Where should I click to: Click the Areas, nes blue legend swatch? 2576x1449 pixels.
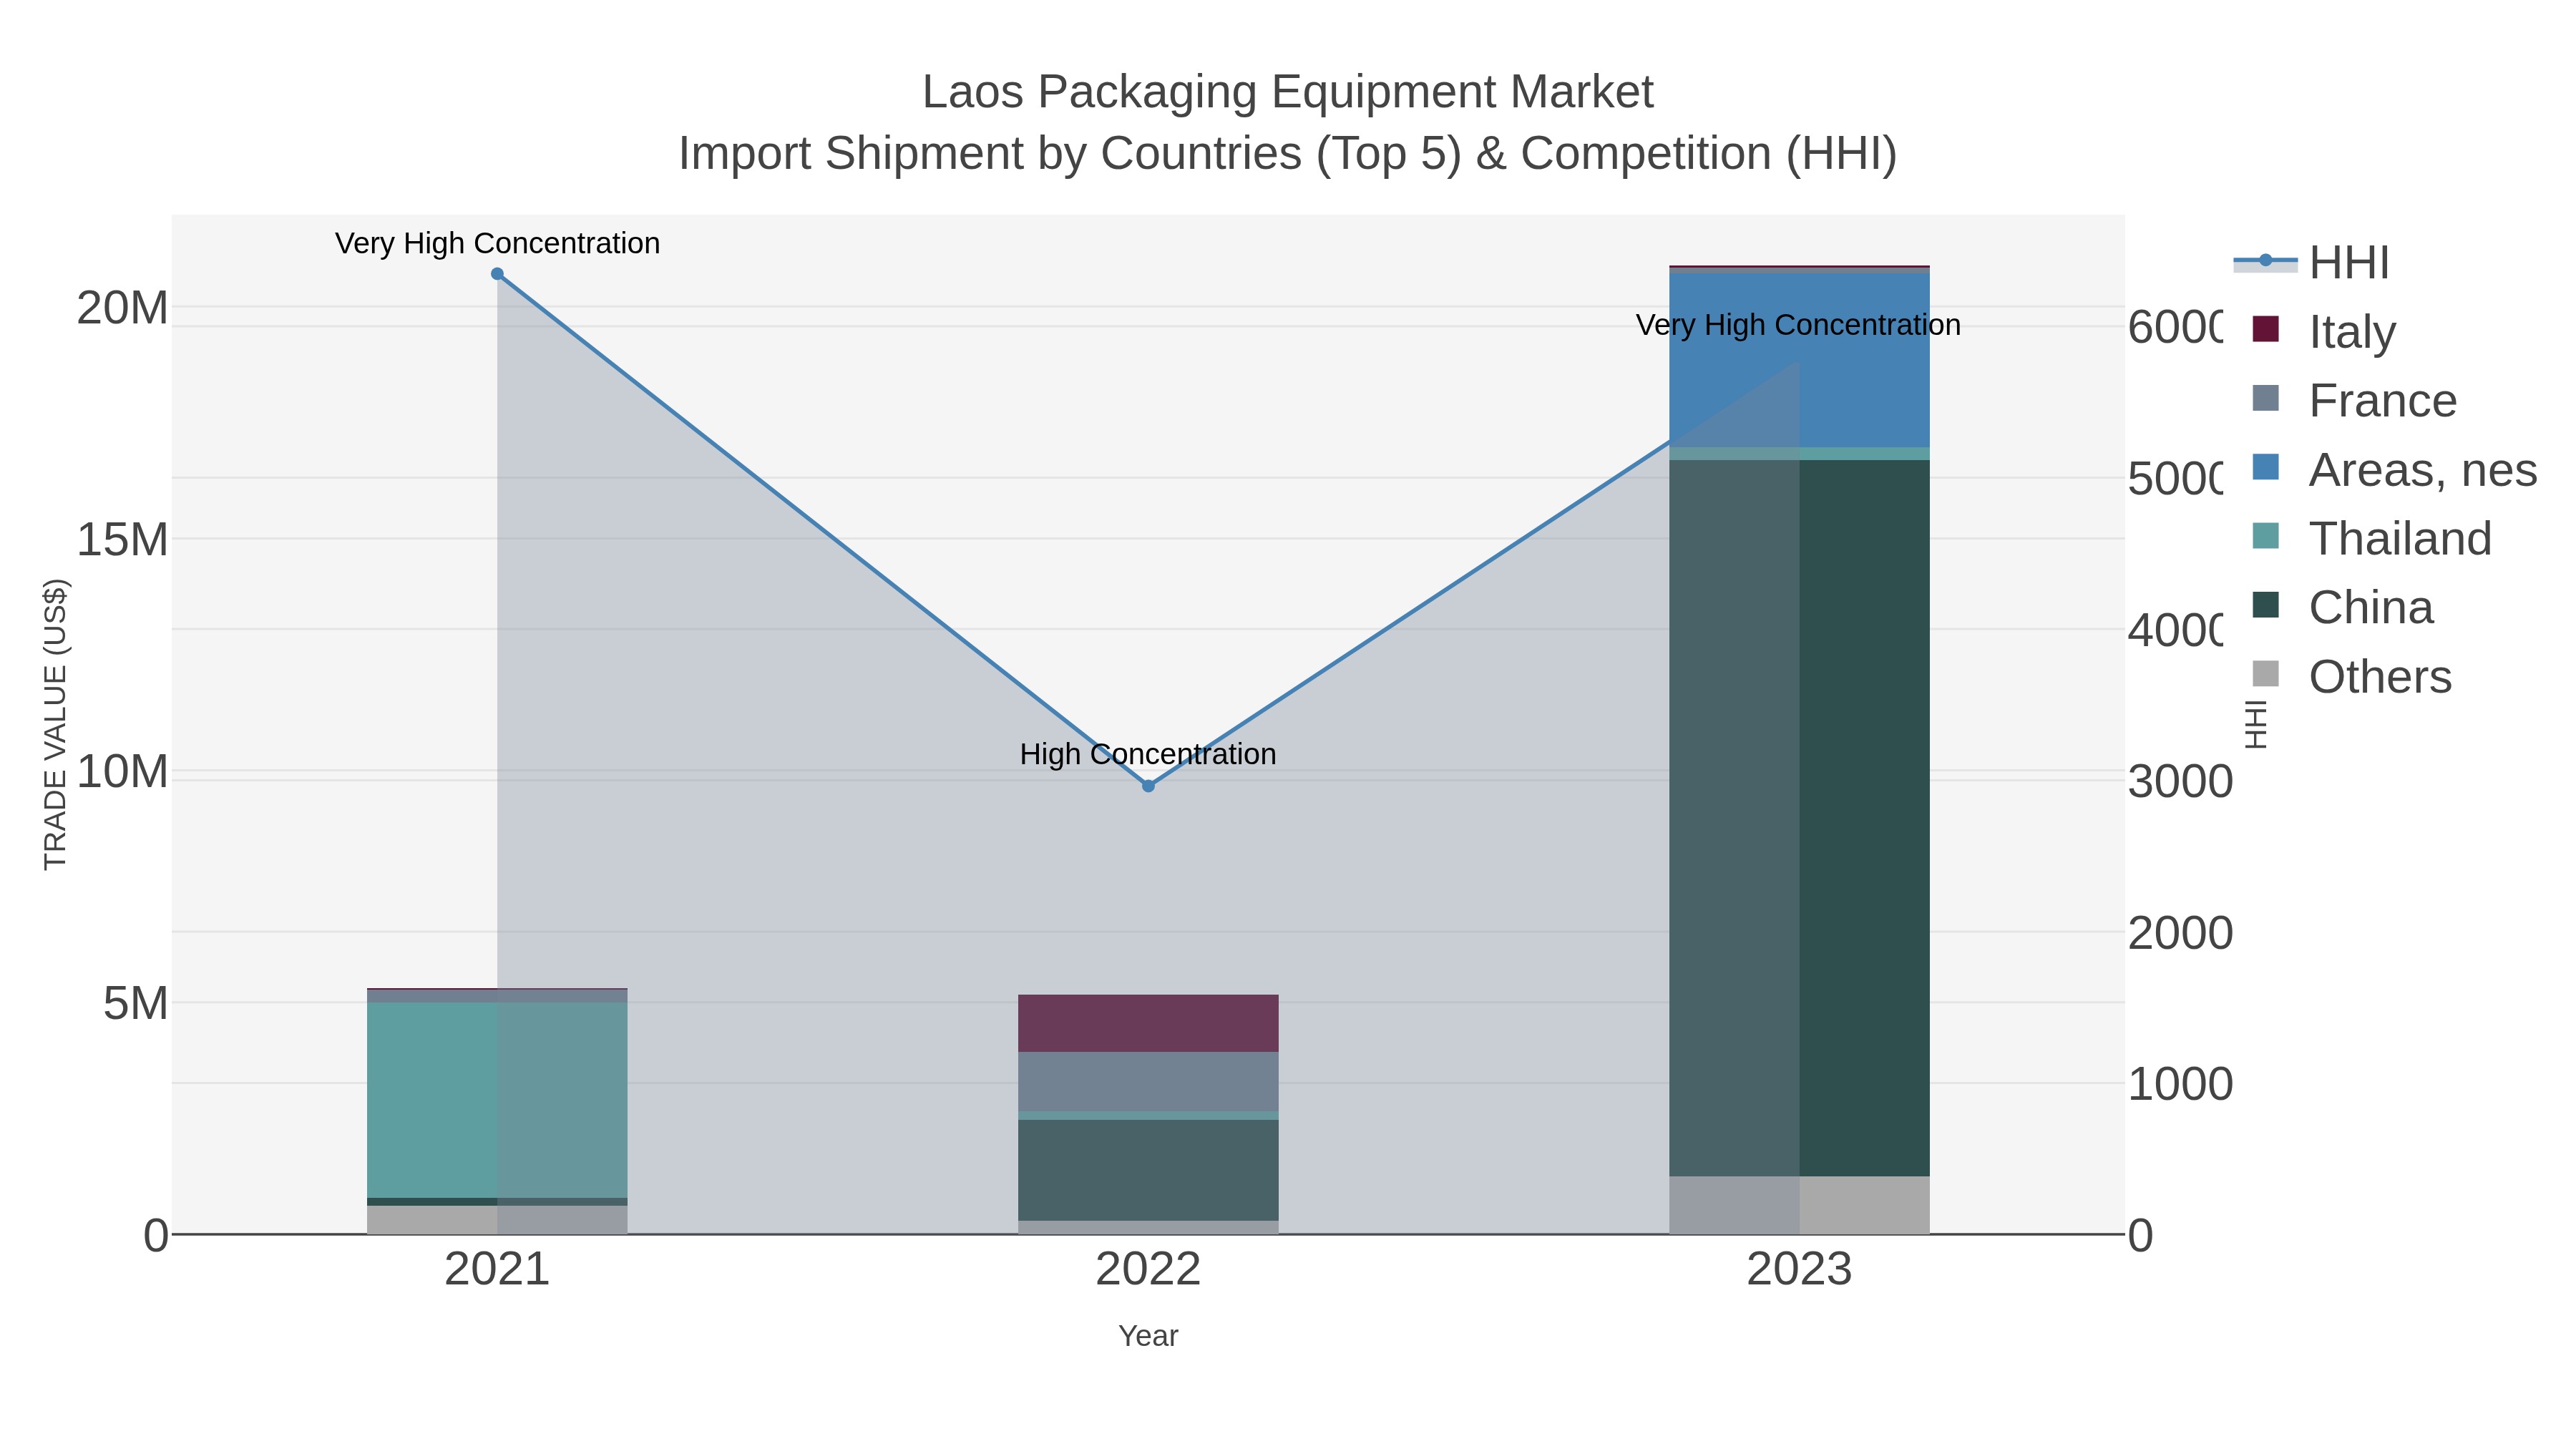2266,467
